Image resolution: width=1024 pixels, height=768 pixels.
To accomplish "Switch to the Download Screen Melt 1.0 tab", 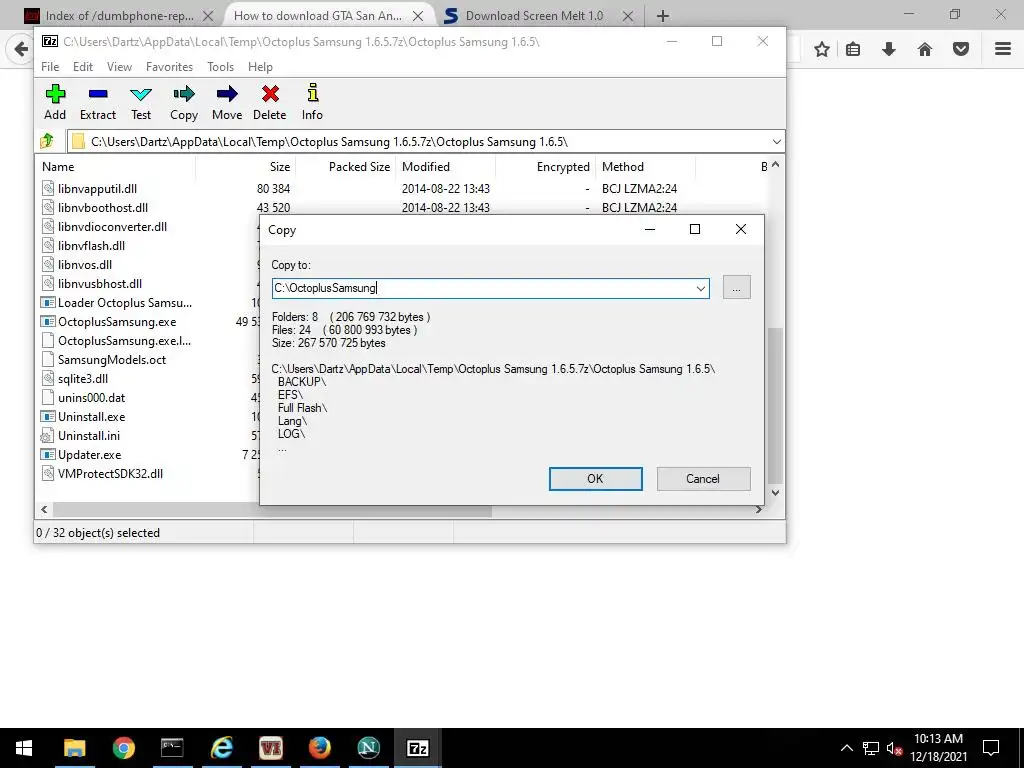I will pyautogui.click(x=534, y=16).
